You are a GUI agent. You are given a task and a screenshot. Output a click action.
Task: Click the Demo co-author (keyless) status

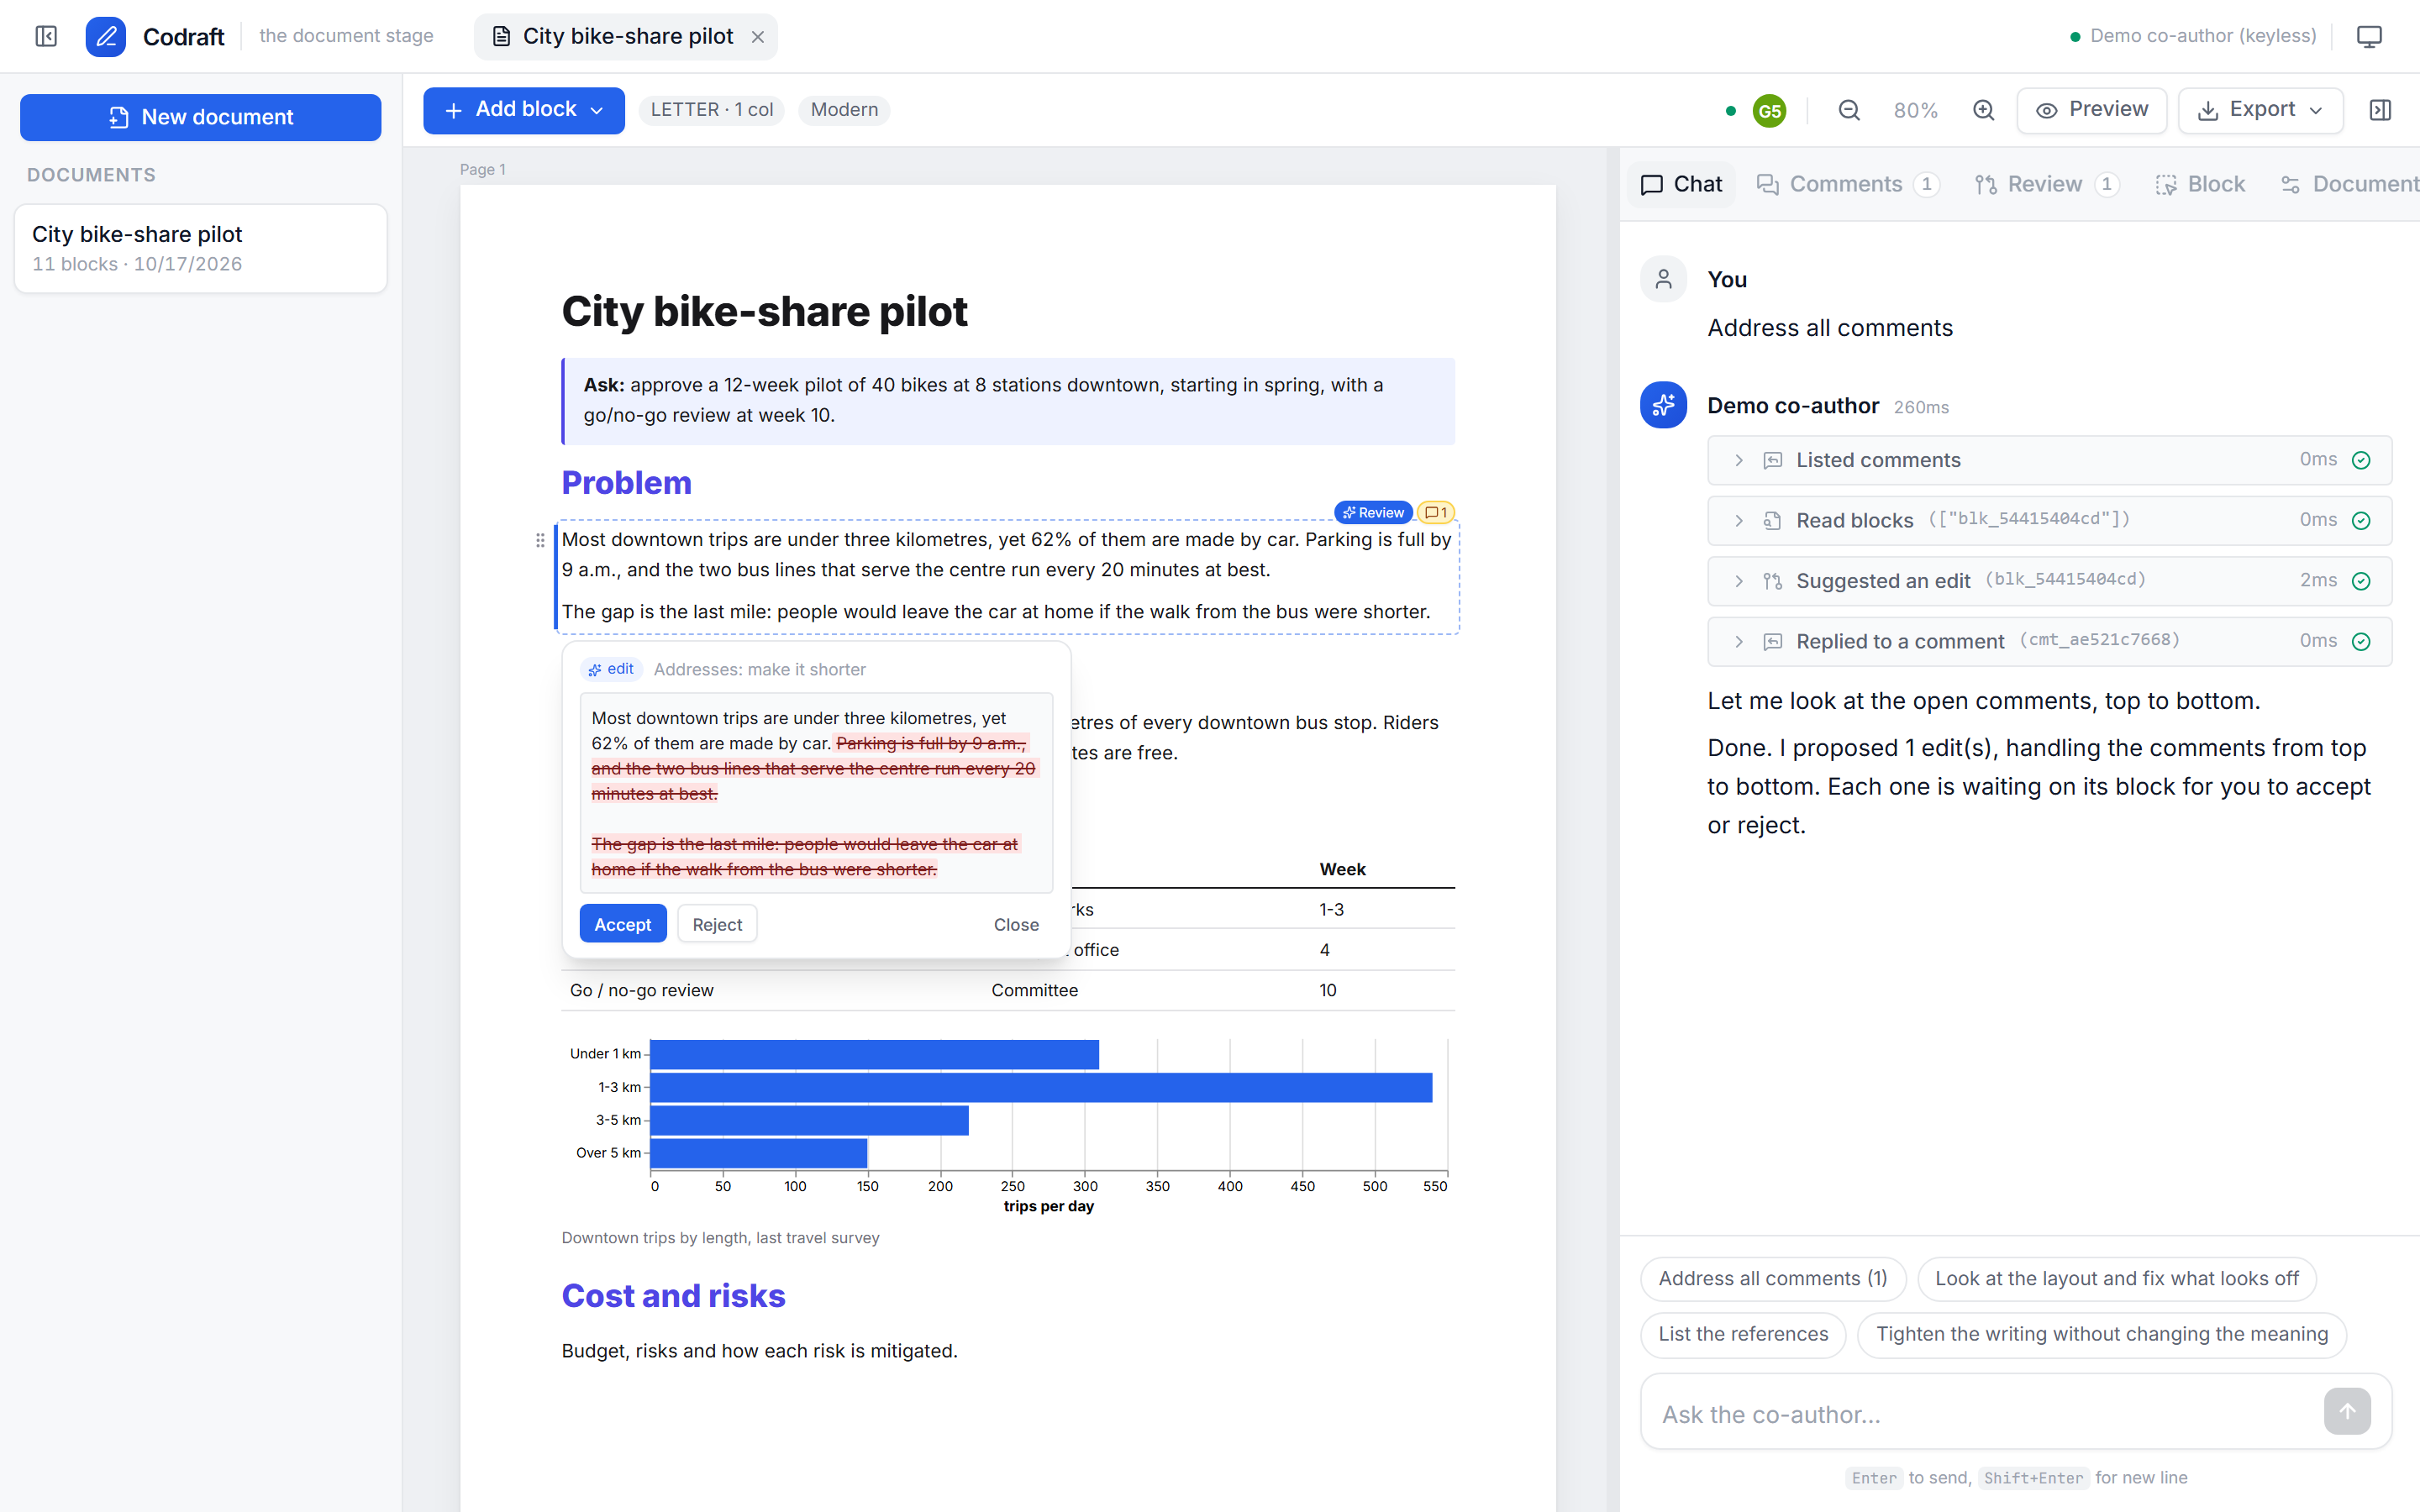click(2192, 36)
